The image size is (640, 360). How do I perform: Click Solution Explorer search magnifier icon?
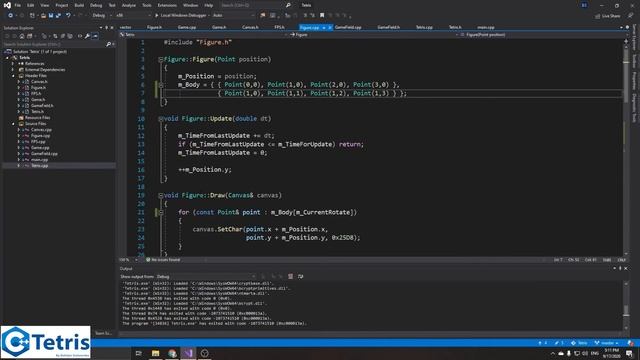108,44
